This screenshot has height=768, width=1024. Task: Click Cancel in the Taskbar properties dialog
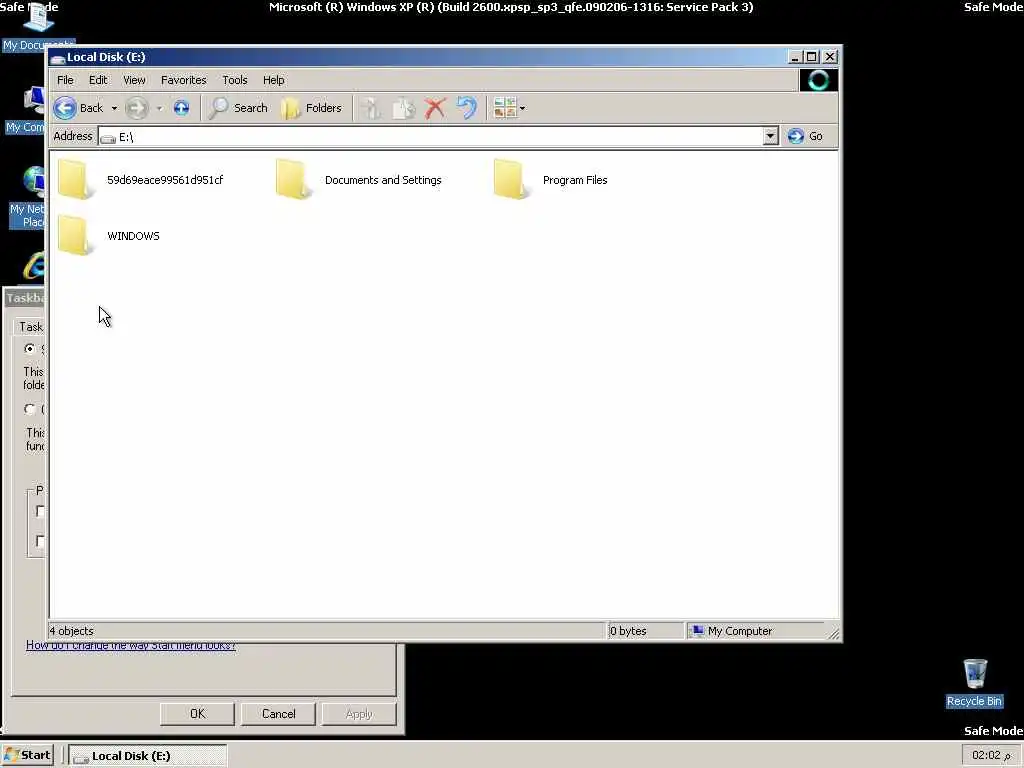click(278, 714)
